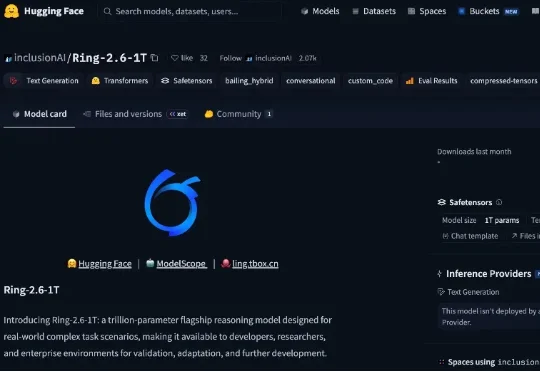This screenshot has width=540, height=372.
Task: Click the Hugging Face emoji logo
Action: click(x=11, y=11)
